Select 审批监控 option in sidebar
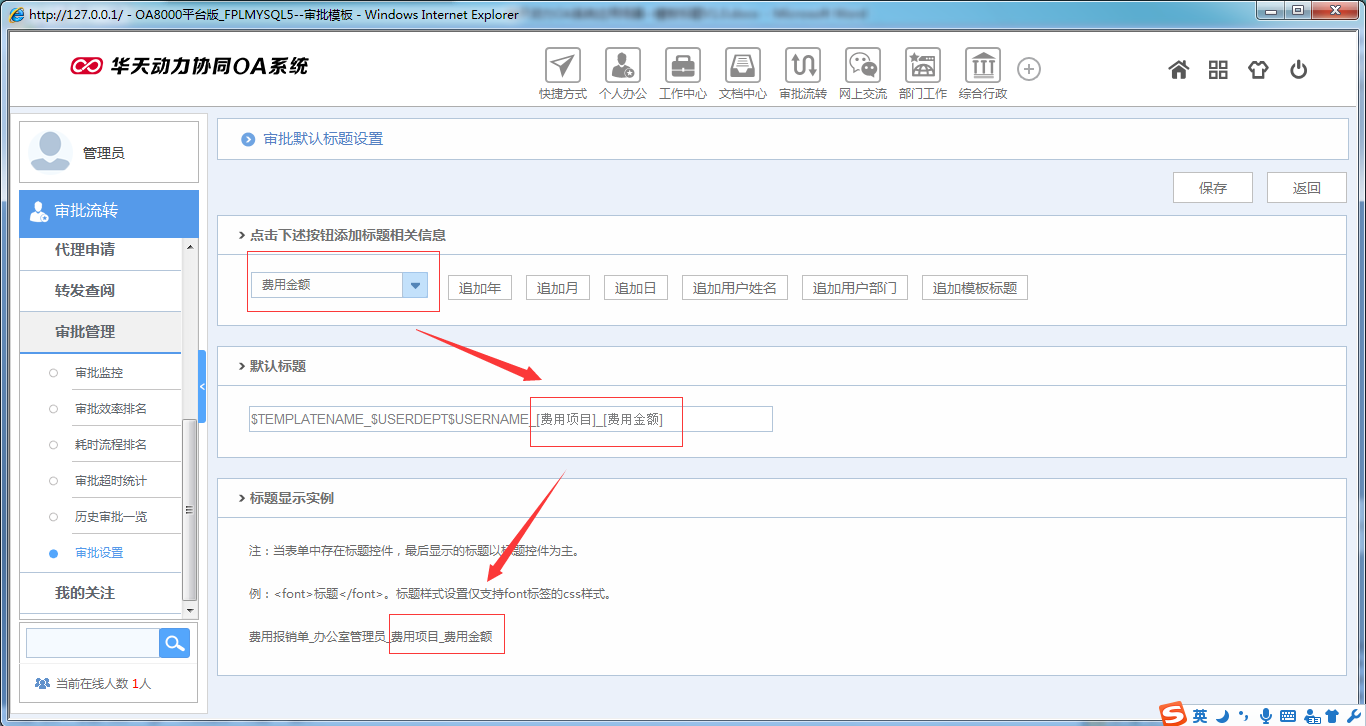 pyautogui.click(x=100, y=372)
